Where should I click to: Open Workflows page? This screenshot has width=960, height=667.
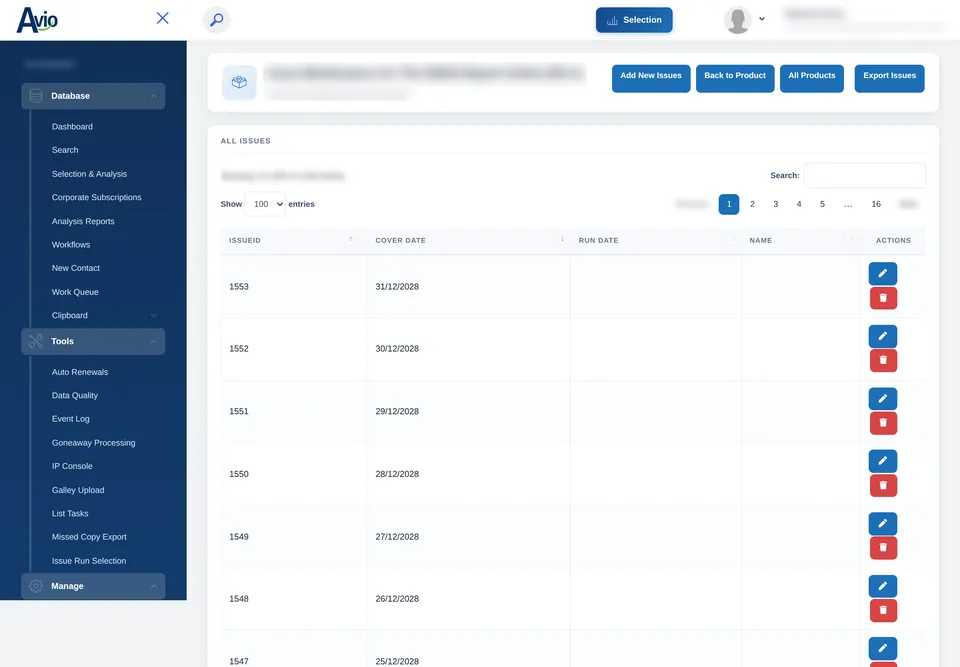click(71, 244)
